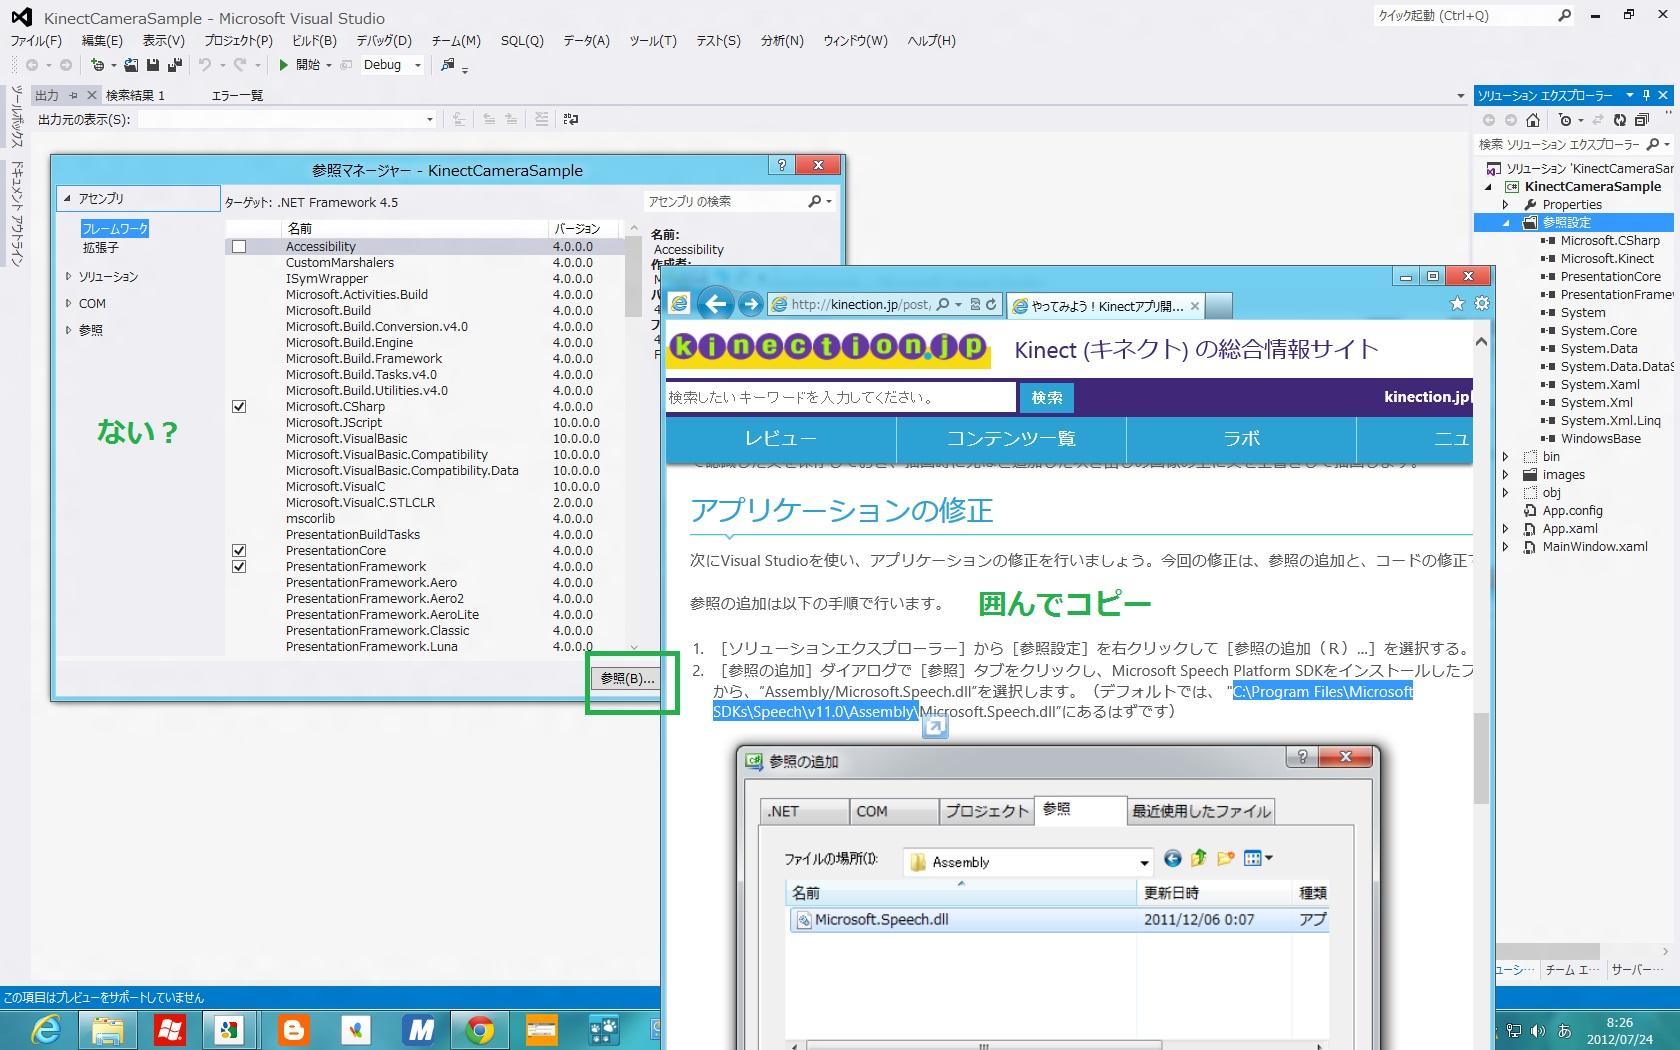Click the アセンブリの検索 search field
Screen dimensions: 1680x1050
pyautogui.click(x=725, y=202)
